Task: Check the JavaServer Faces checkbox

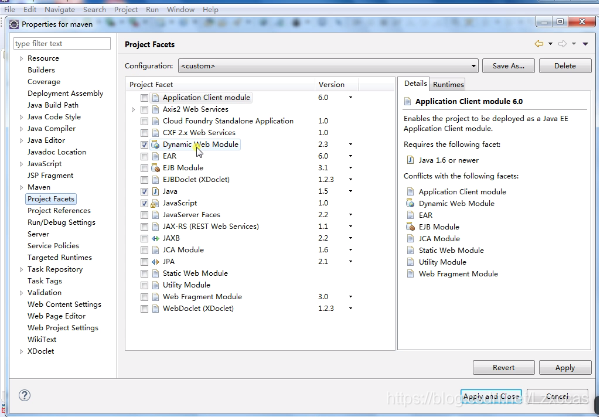Action: (x=144, y=215)
